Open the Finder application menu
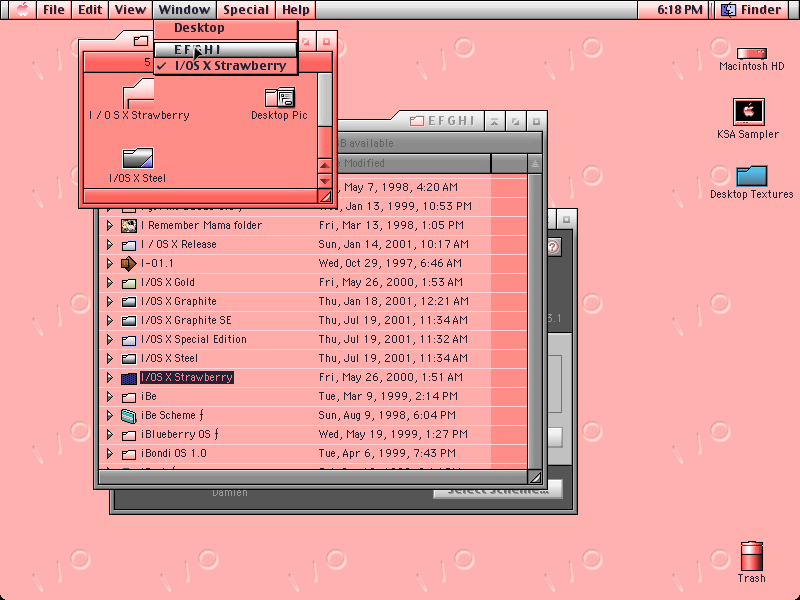800x600 pixels. [754, 10]
